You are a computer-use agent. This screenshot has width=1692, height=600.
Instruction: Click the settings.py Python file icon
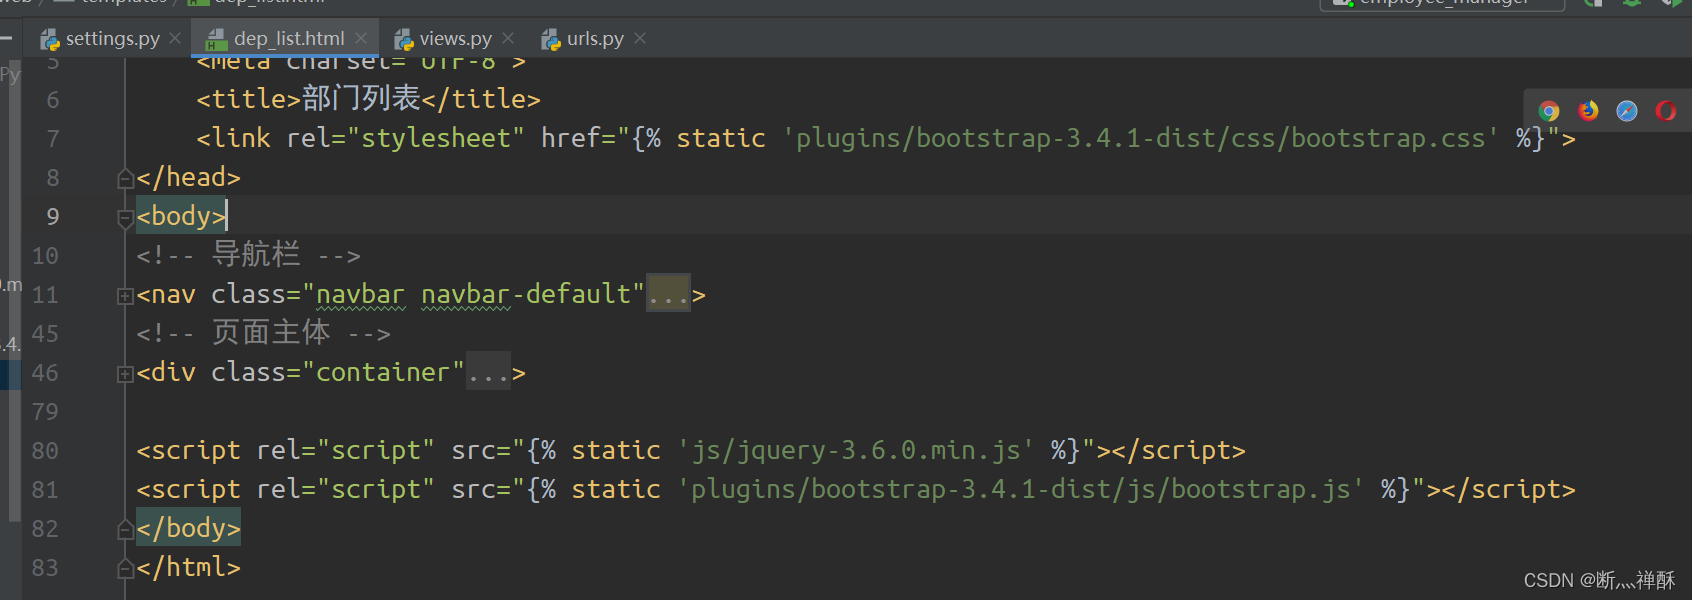(x=50, y=39)
